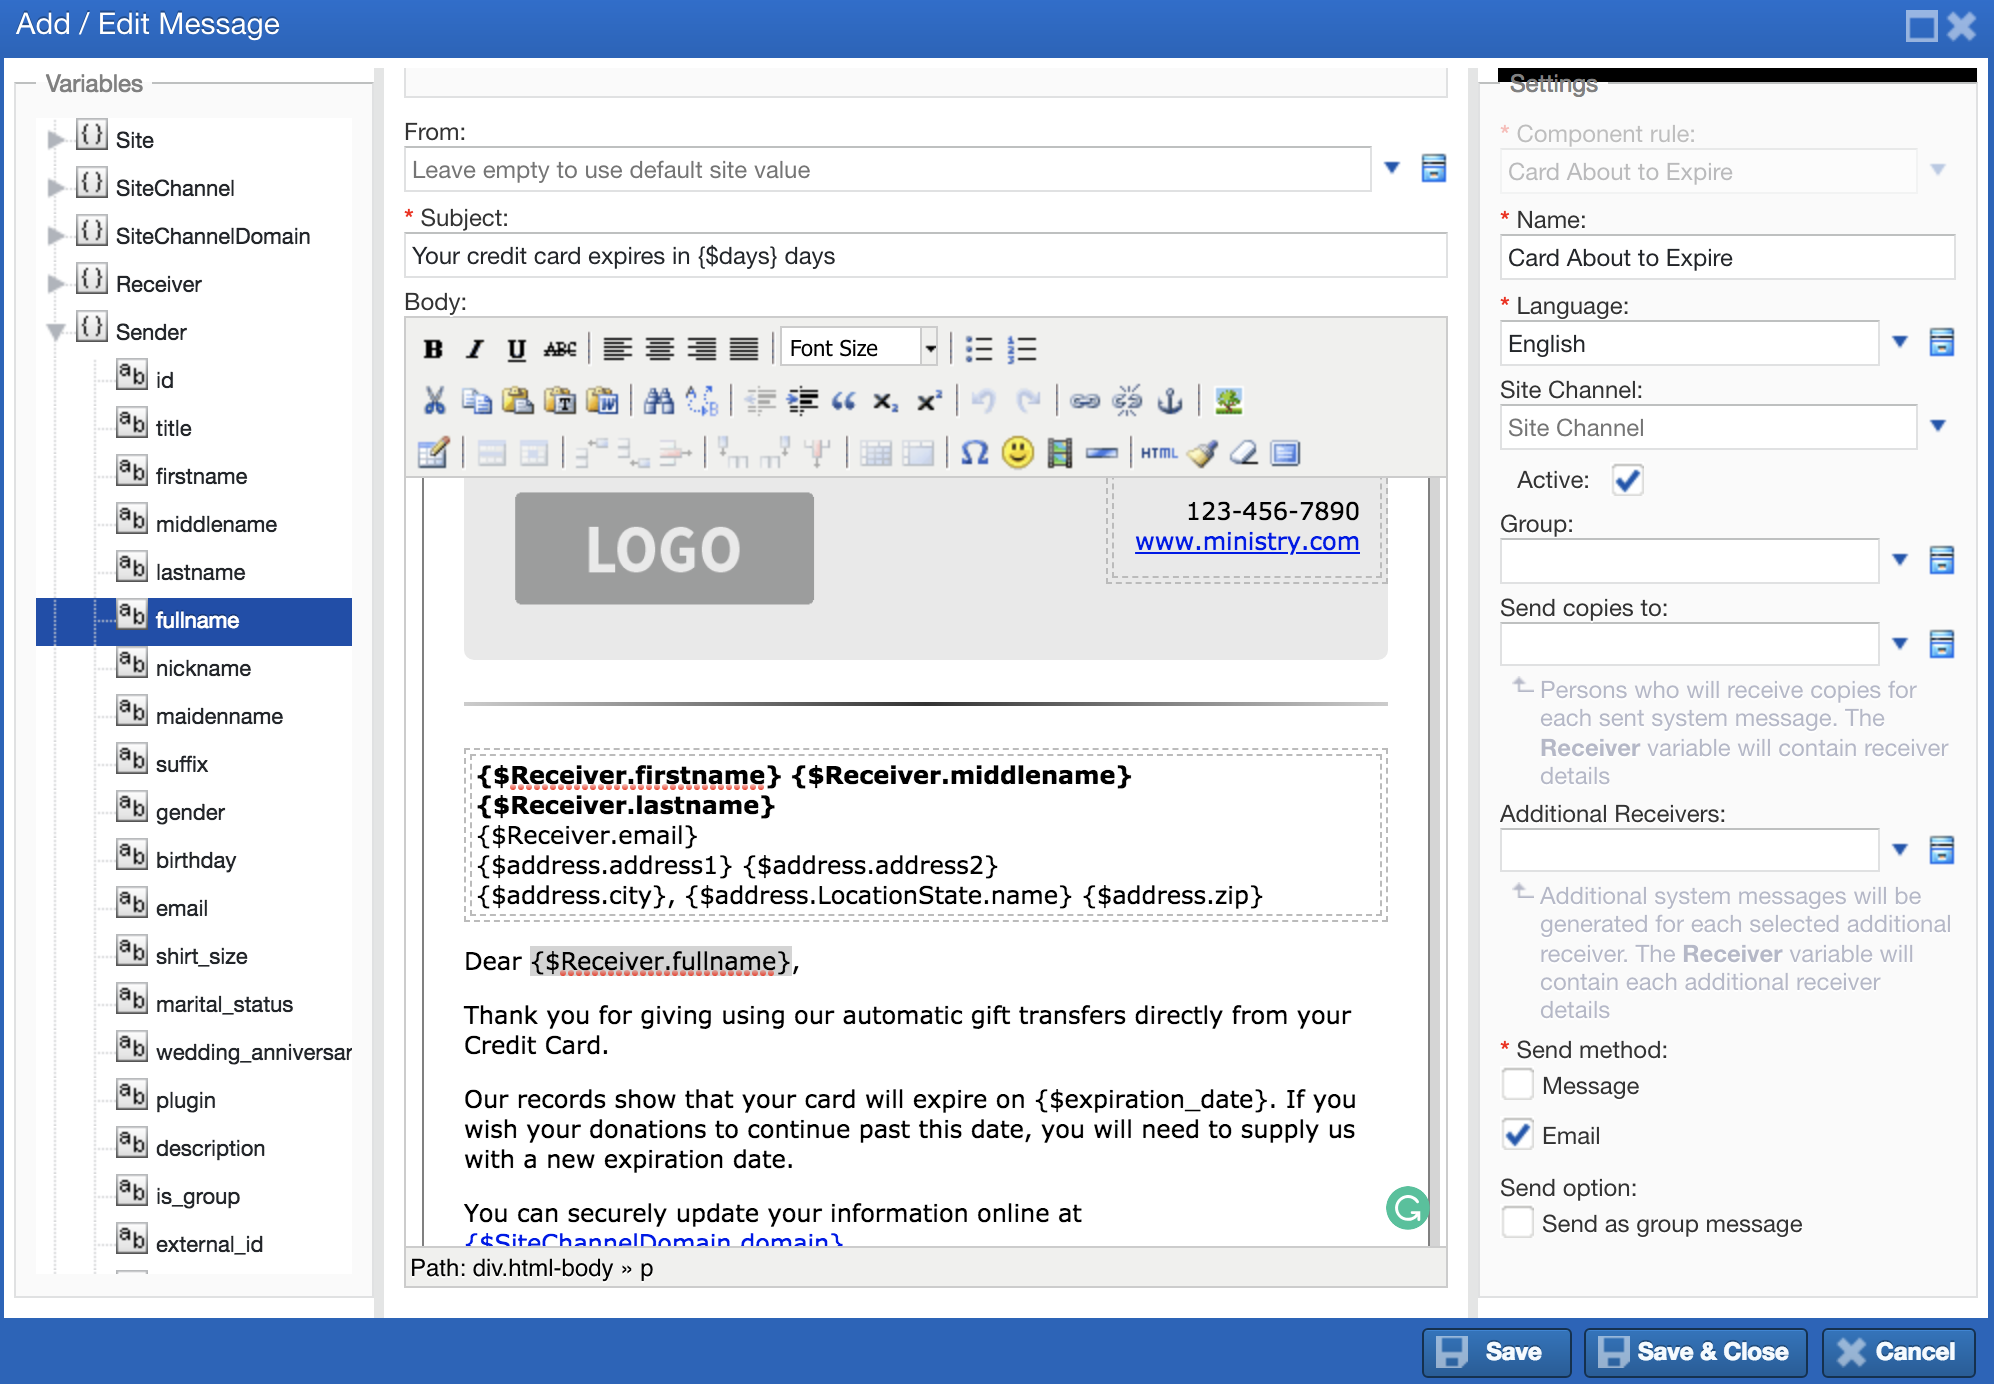This screenshot has height=1384, width=1994.
Task: Insert a special character symbol
Action: tap(976, 453)
